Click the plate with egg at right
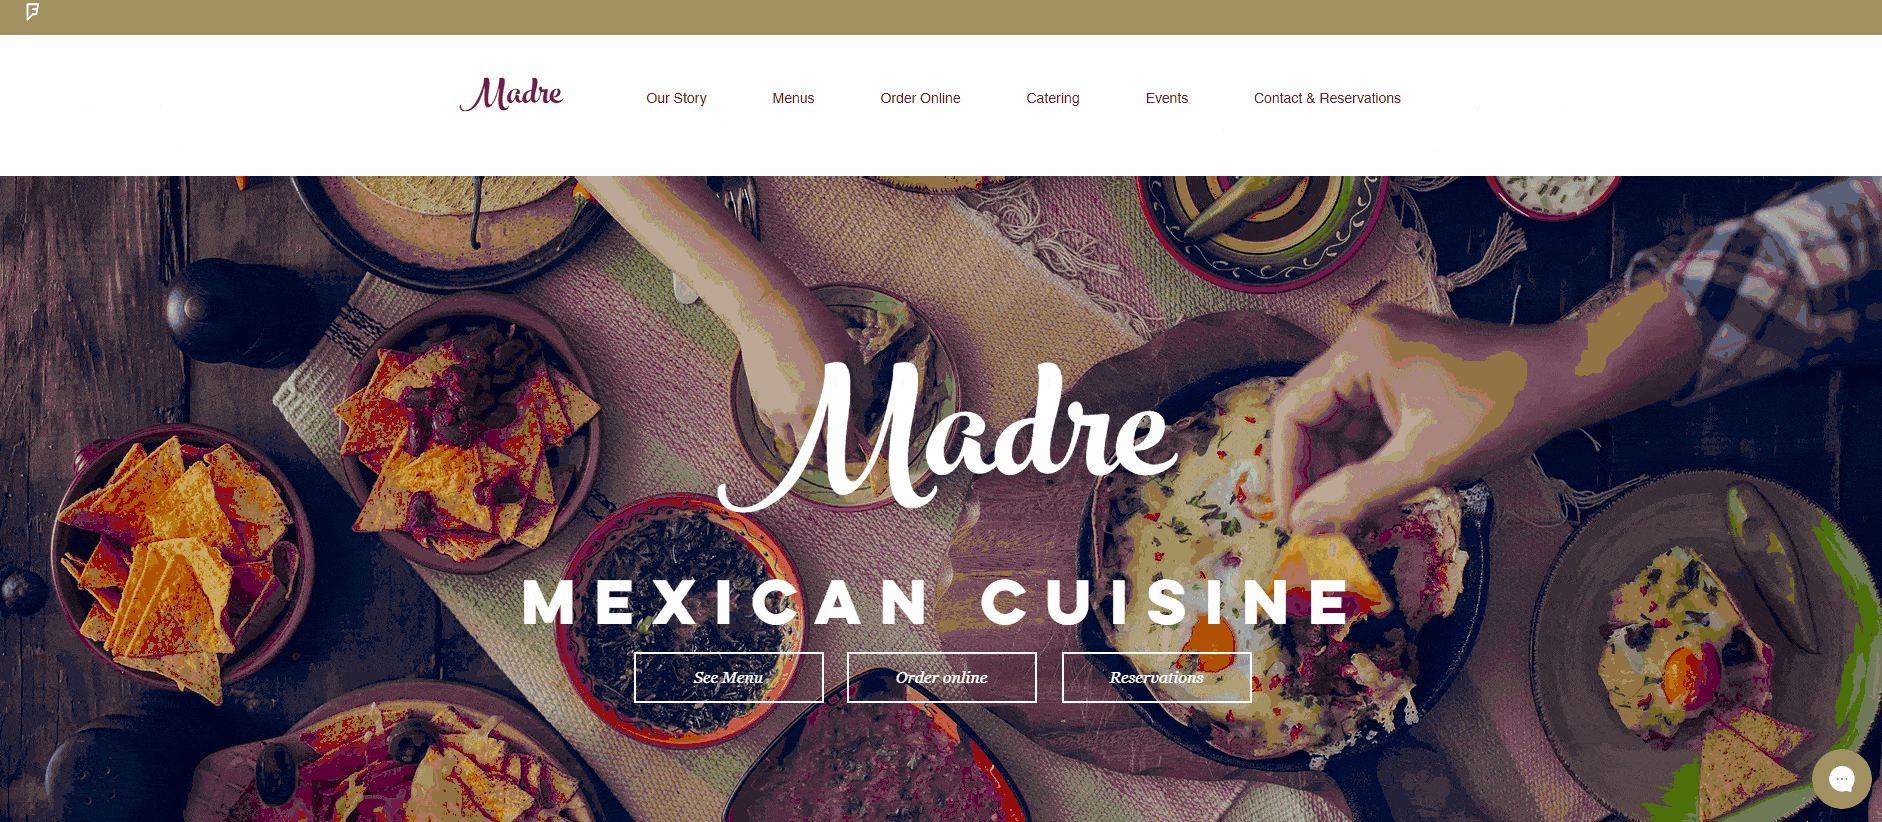This screenshot has height=822, width=1882. point(1690,640)
